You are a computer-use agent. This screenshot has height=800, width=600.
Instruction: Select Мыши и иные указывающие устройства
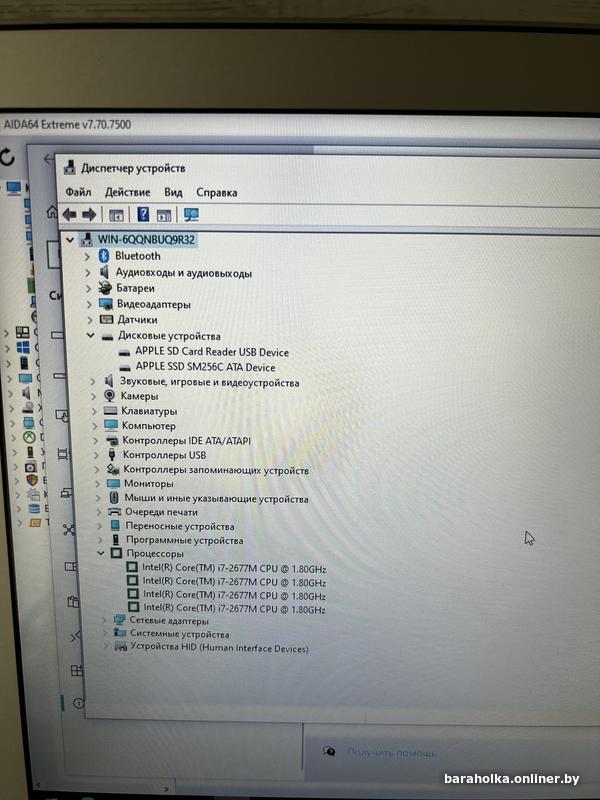(216, 498)
